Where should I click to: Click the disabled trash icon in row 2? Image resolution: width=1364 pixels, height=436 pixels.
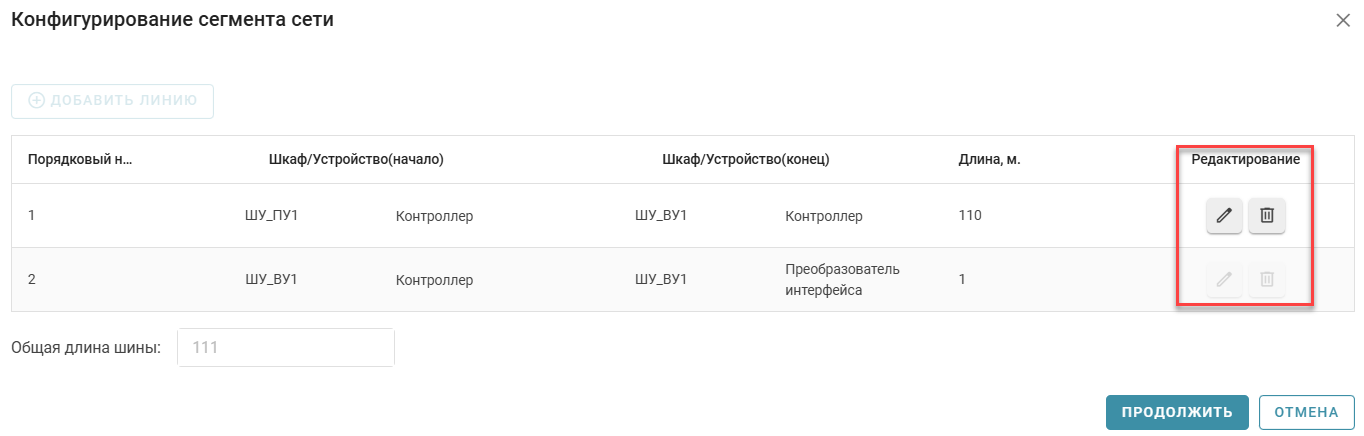pos(1266,280)
